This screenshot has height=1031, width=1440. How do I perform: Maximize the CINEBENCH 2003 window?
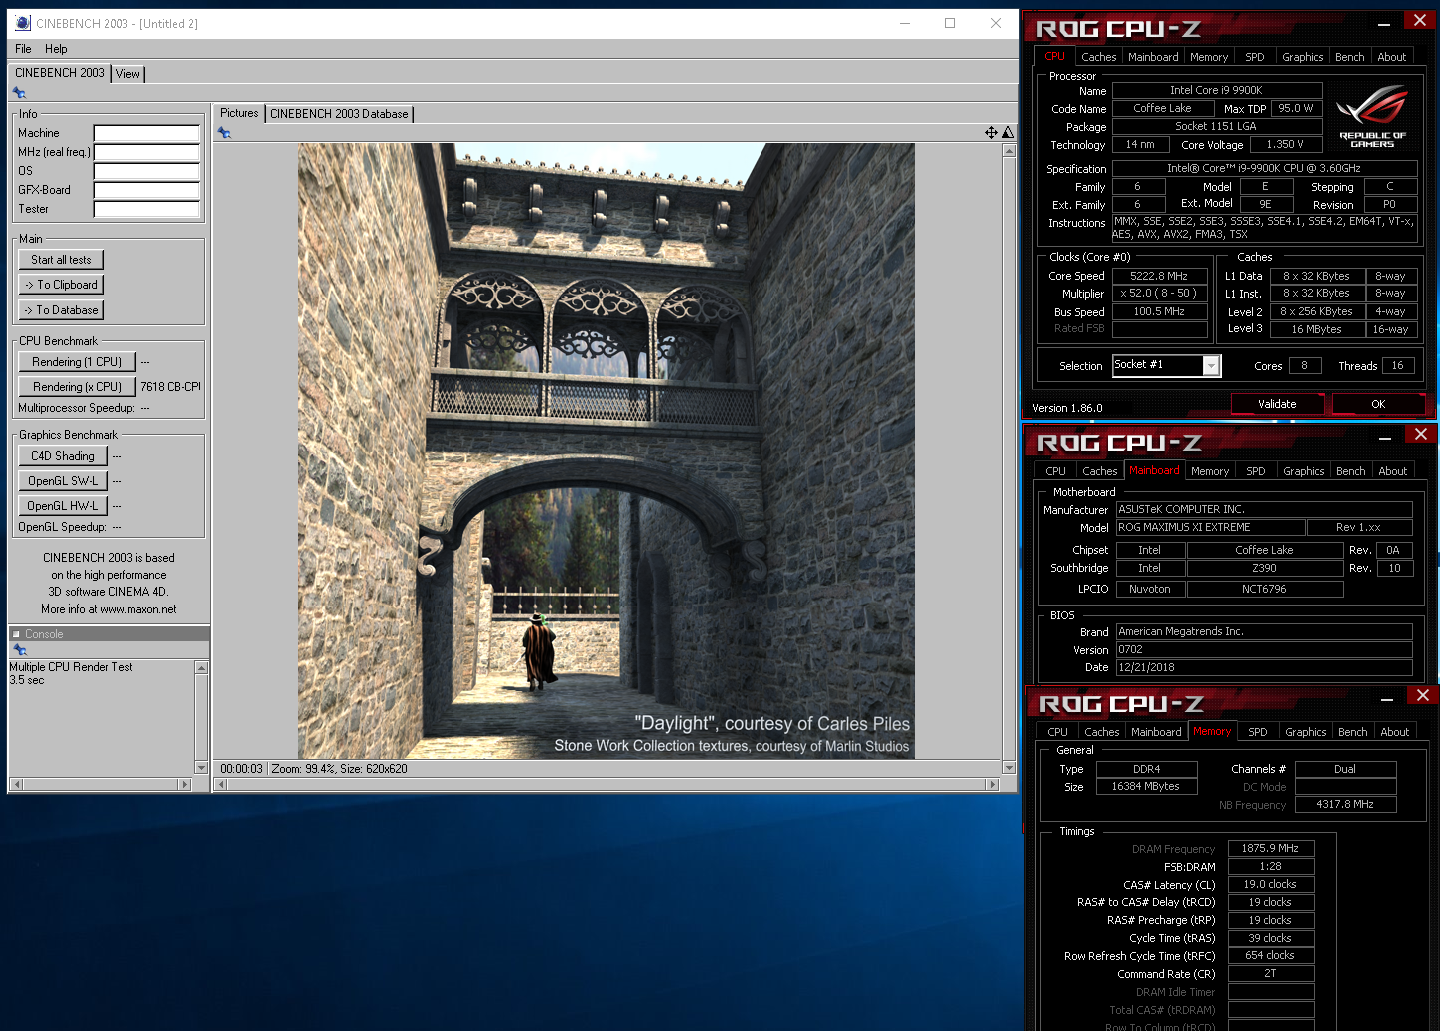950,23
